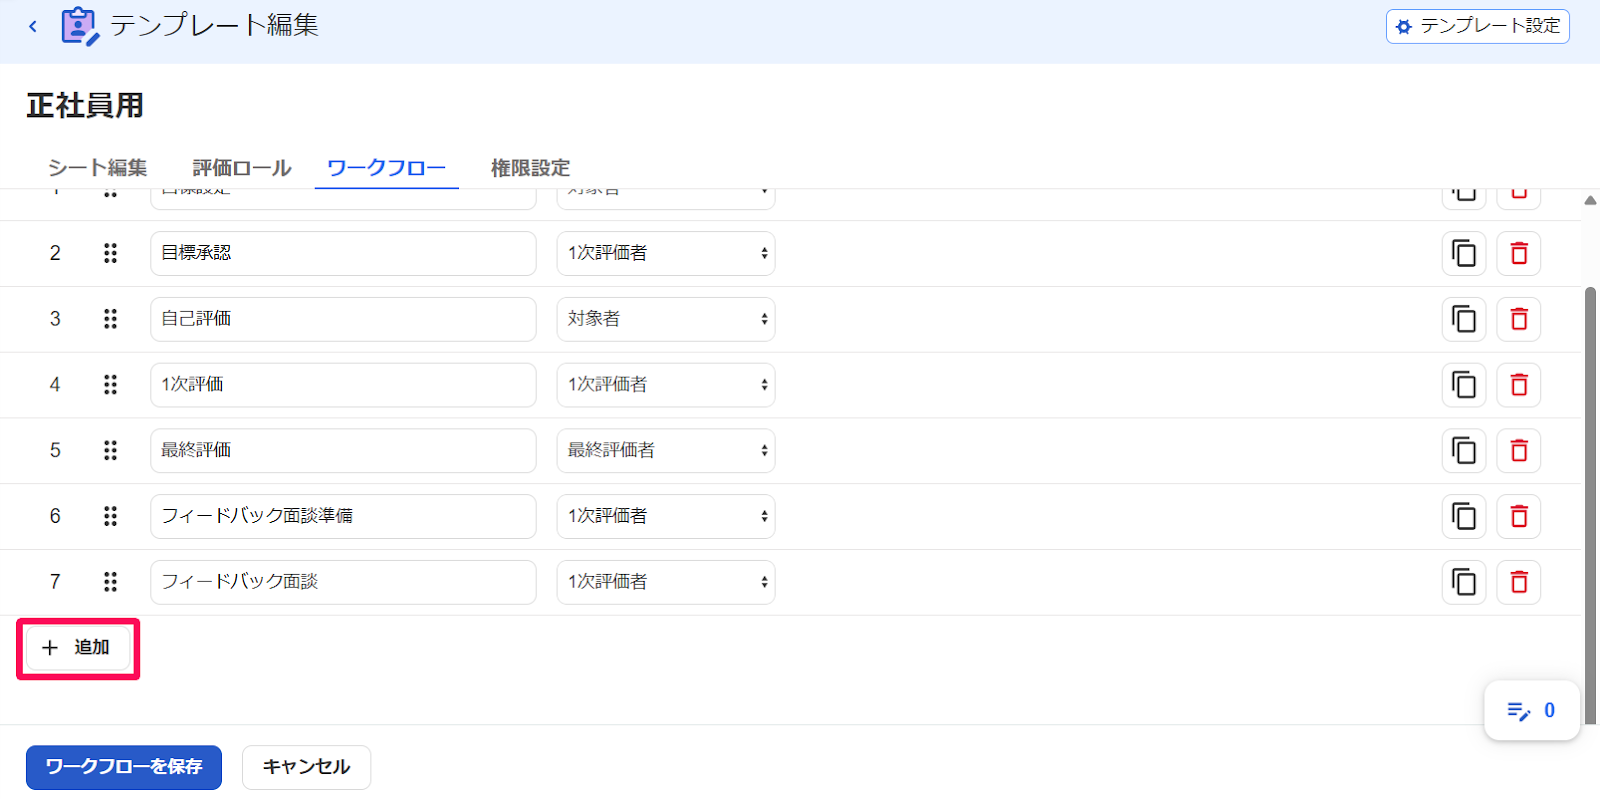Open role dropdown for フィードバック面談
Viewport: 1600px width, 799px height.
coord(666,582)
